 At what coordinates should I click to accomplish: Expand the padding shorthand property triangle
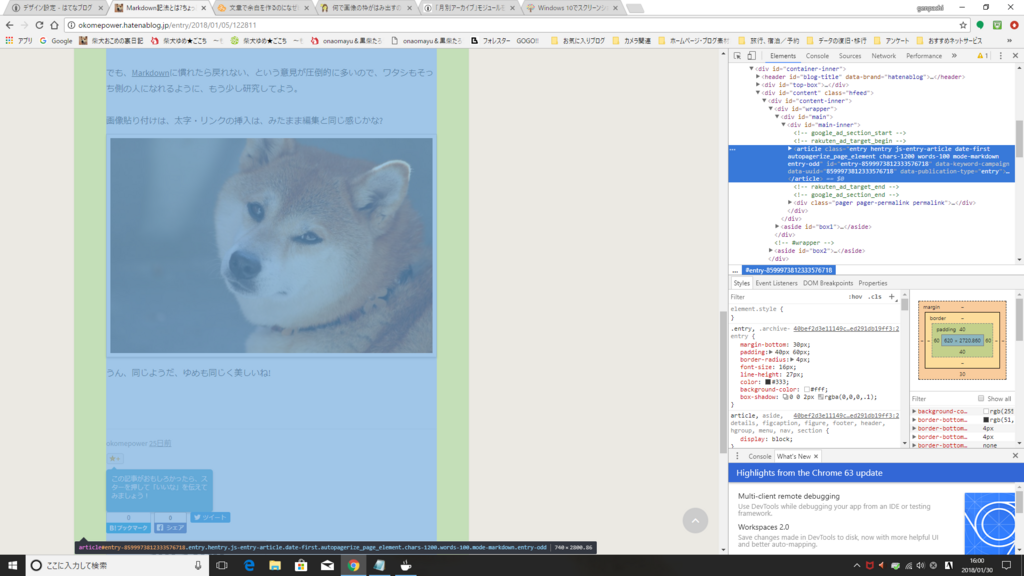point(771,352)
